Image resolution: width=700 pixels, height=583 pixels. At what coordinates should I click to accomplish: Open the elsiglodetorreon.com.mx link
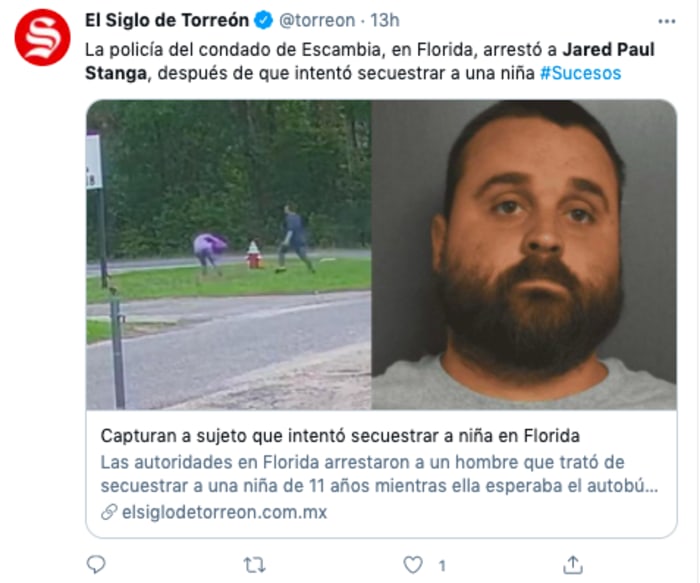225,512
